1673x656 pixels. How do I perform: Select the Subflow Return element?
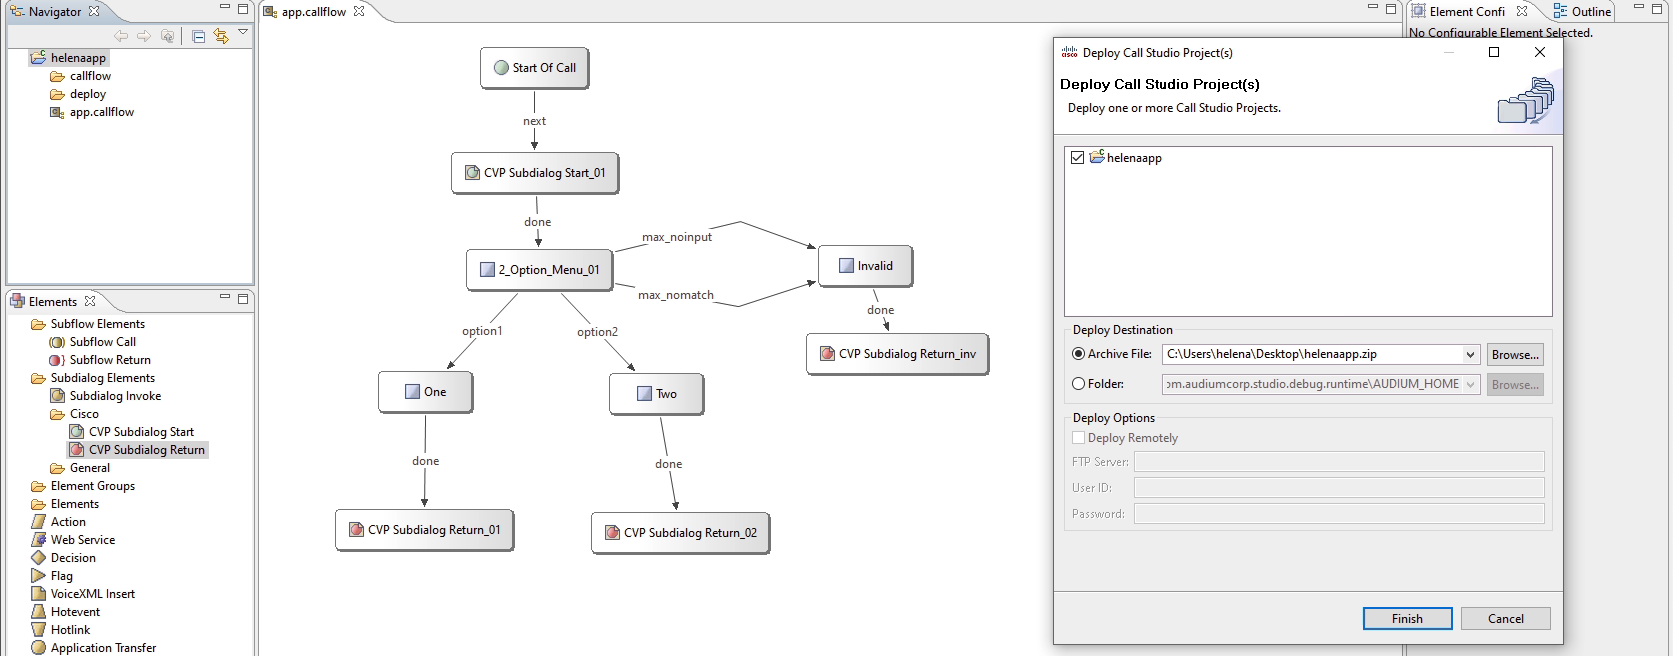[x=100, y=360]
